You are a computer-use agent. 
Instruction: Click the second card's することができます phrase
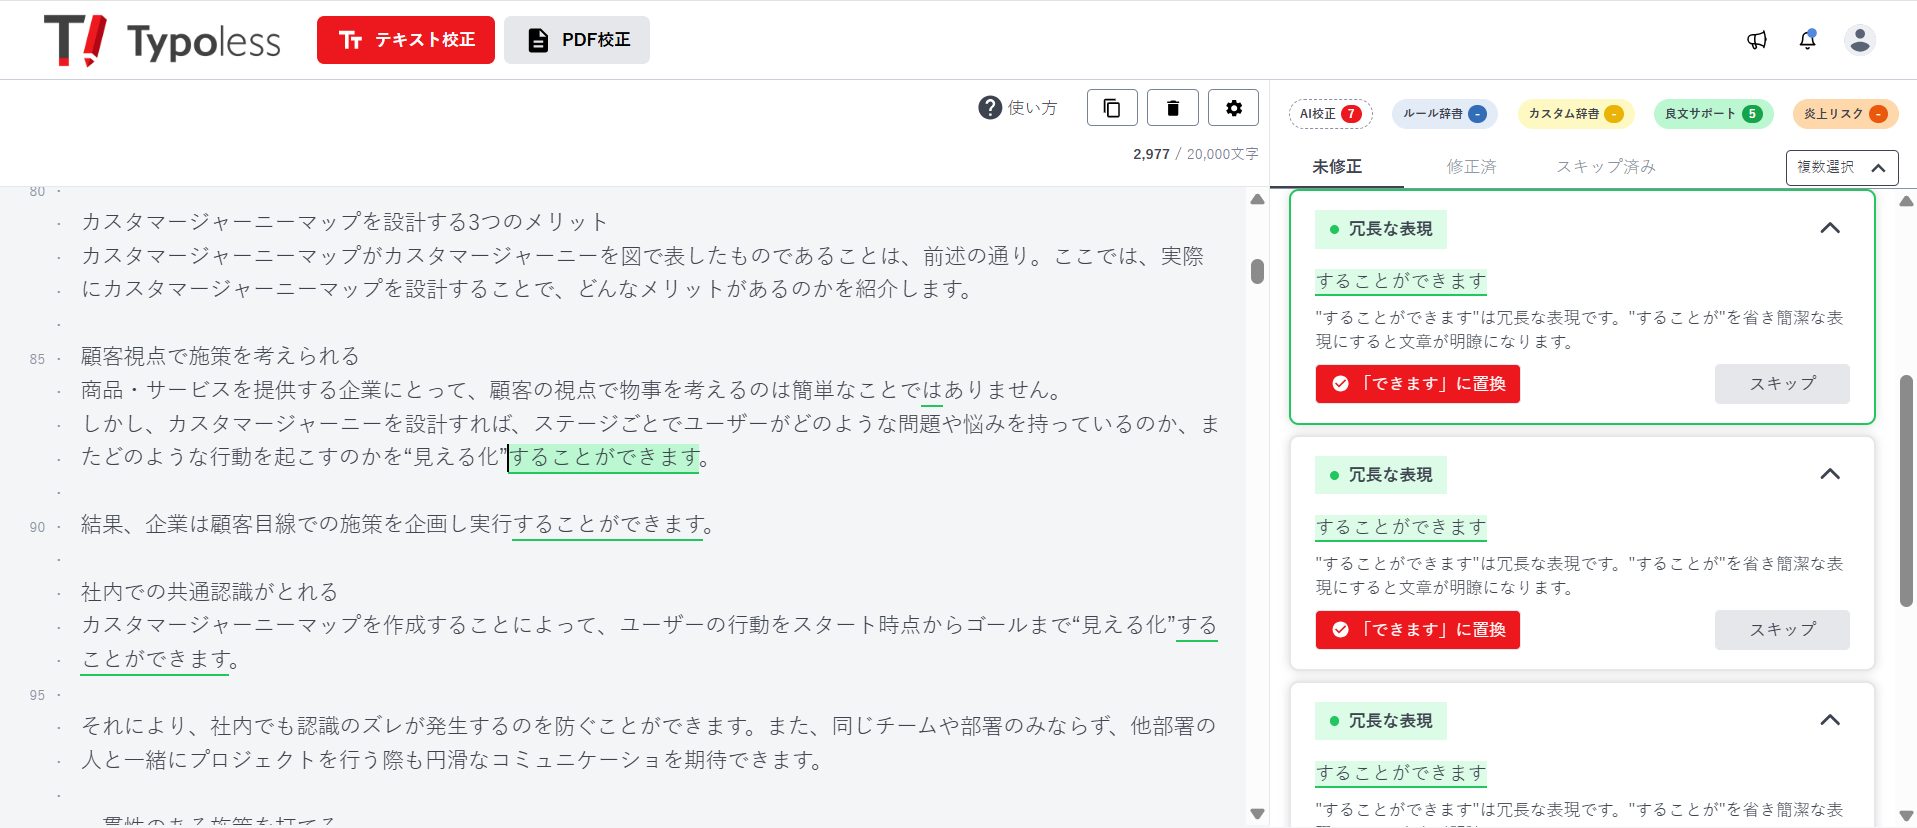pyautogui.click(x=1401, y=527)
